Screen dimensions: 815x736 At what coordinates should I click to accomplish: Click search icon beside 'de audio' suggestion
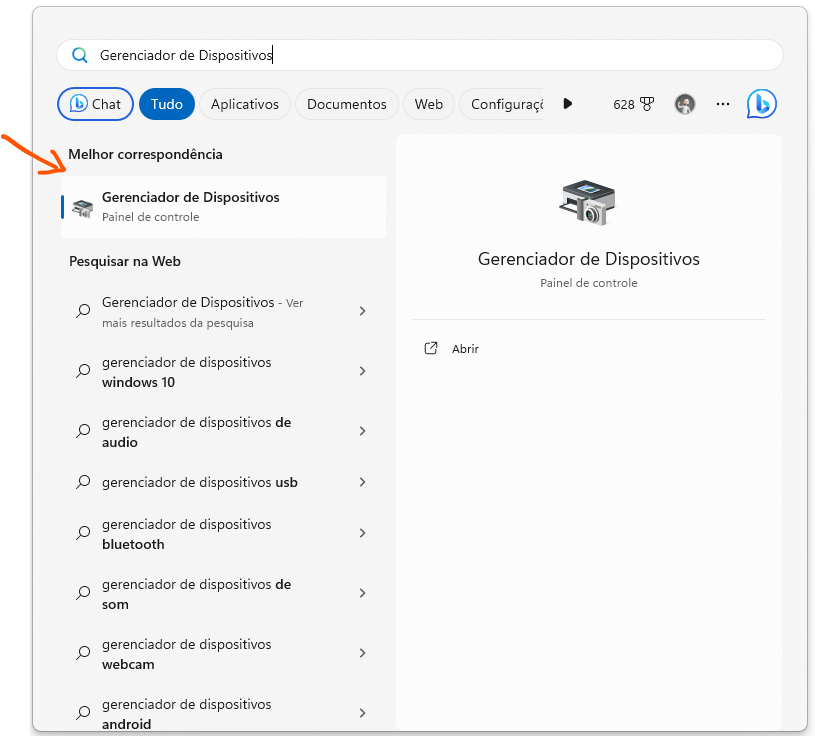[x=83, y=431]
